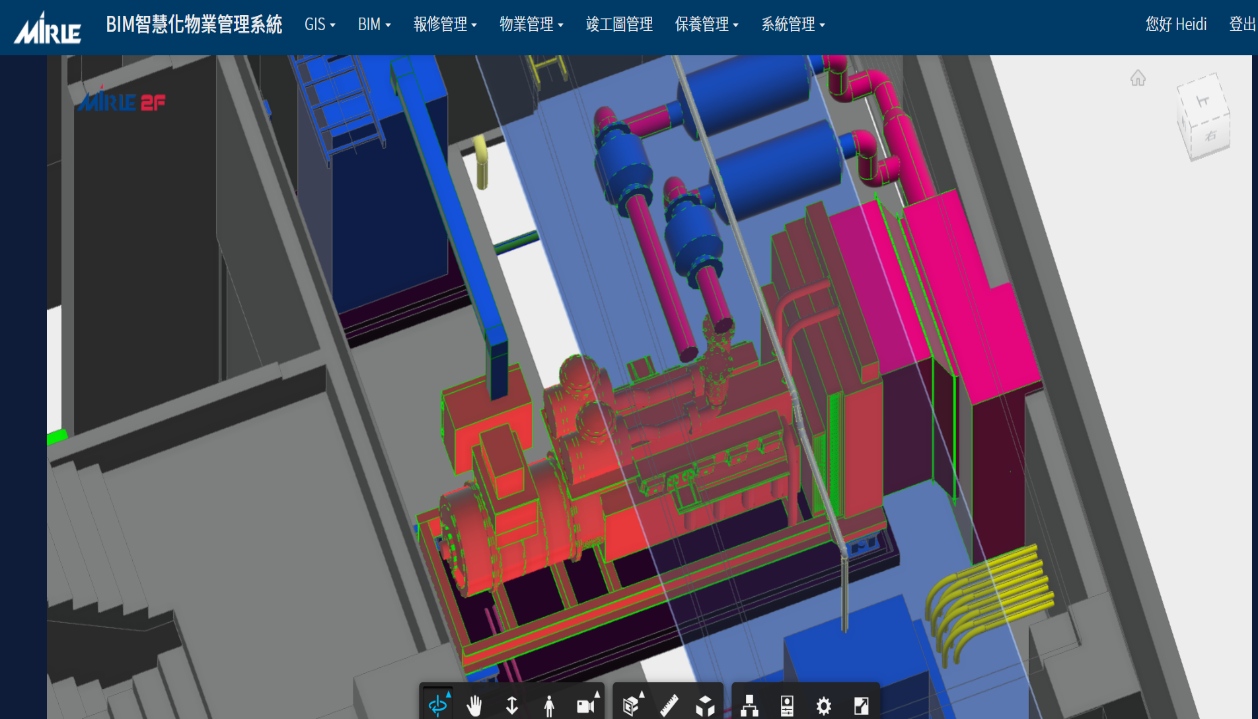Image resolution: width=1258 pixels, height=719 pixels.
Task: Click the MIRLE logo
Action: pos(44,27)
